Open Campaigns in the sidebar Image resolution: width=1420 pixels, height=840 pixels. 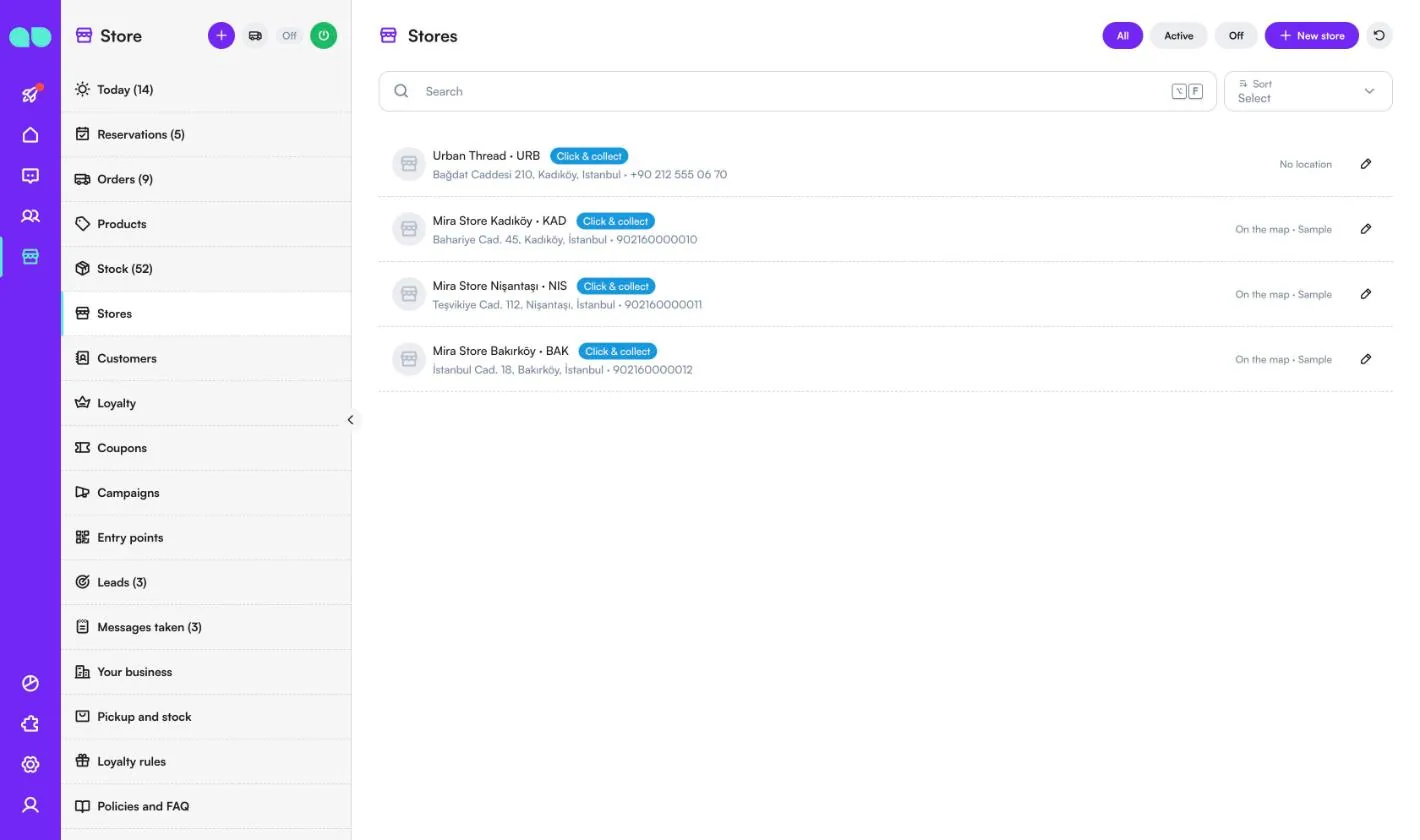206,493
